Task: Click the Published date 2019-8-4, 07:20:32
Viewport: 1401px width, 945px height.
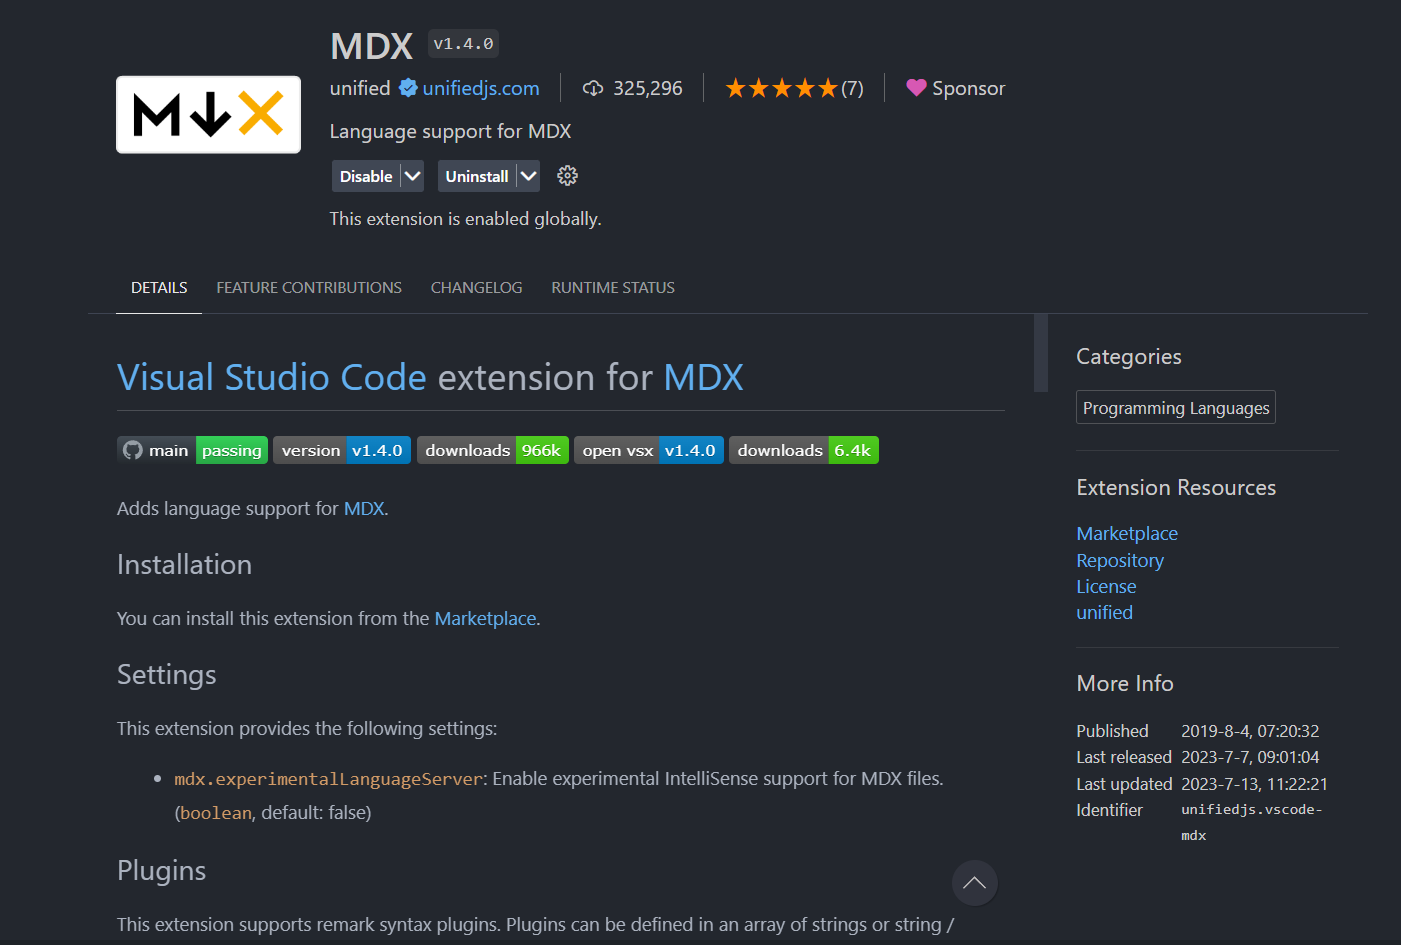Action: [x=1250, y=731]
